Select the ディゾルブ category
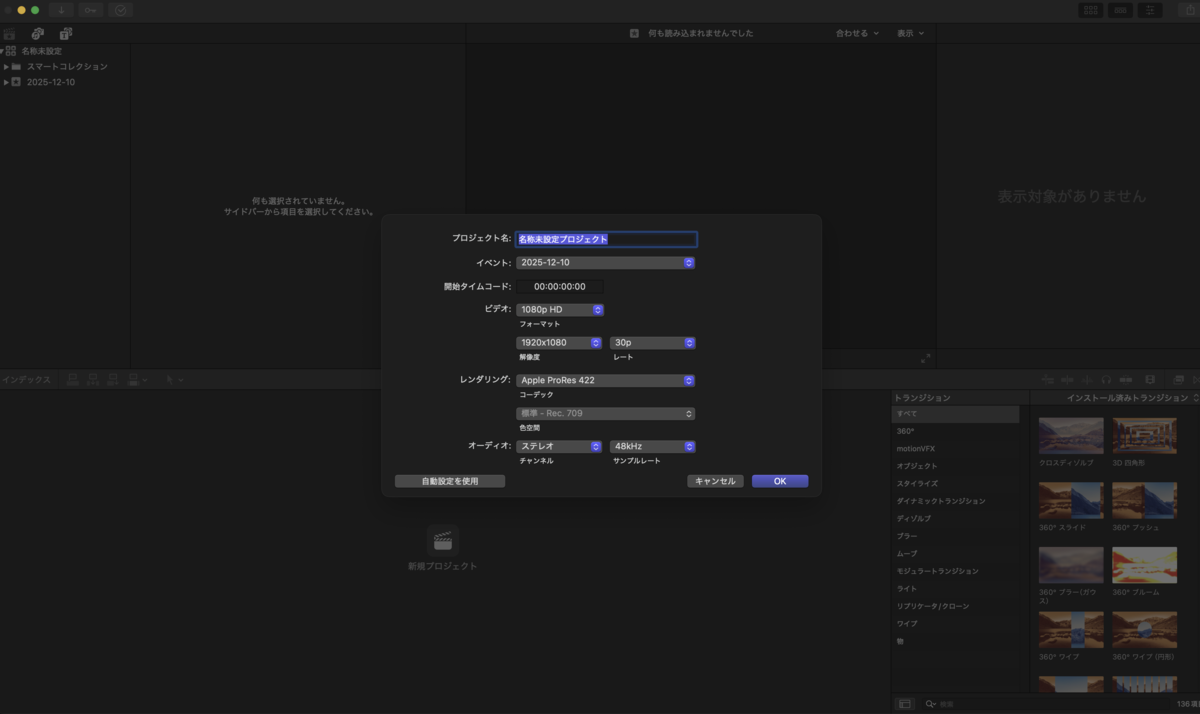 pos(955,519)
